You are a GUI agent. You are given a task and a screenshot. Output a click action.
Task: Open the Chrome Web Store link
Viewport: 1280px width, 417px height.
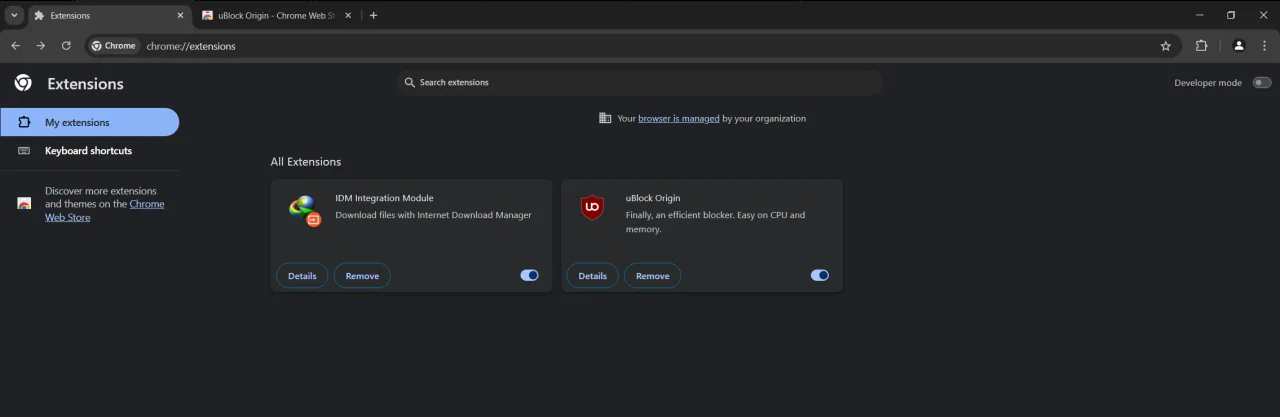[x=104, y=210]
